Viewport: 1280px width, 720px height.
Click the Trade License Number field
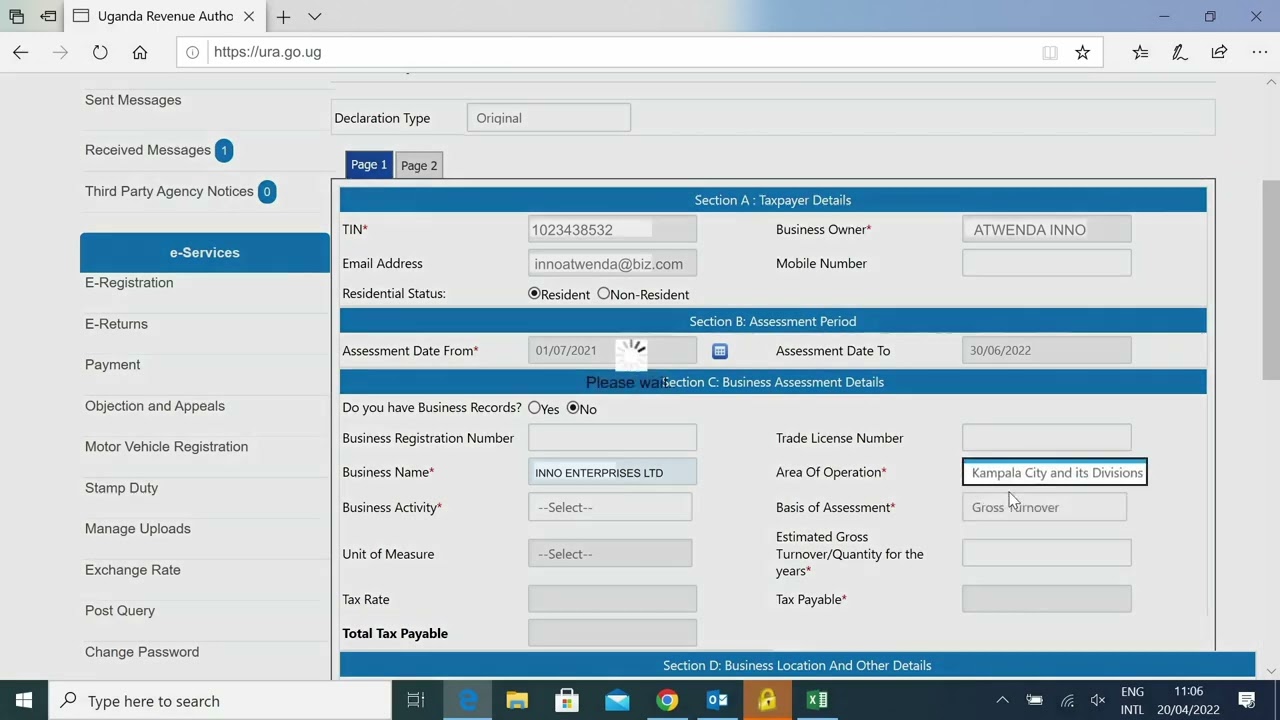(1046, 438)
